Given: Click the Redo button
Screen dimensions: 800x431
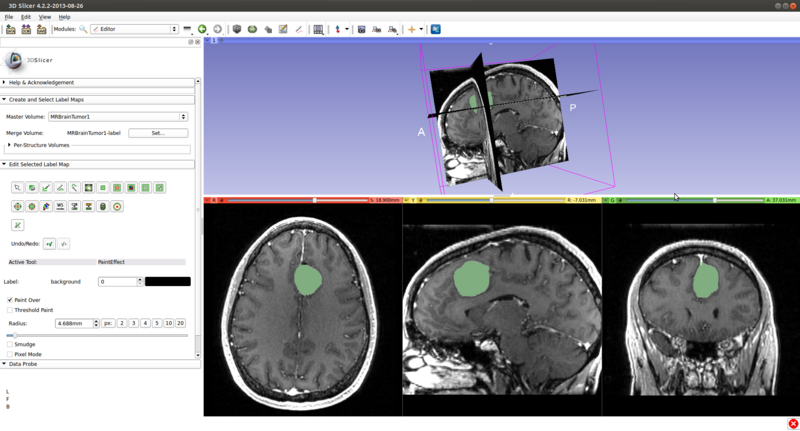Looking at the screenshot, I should (64, 244).
